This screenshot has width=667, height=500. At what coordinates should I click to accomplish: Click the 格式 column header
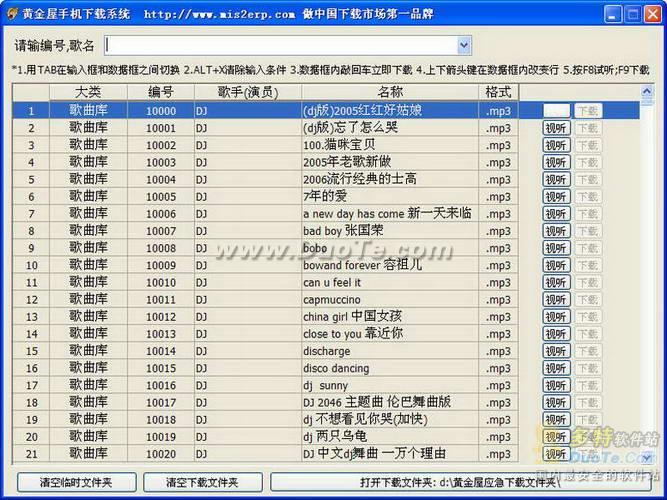tap(498, 92)
